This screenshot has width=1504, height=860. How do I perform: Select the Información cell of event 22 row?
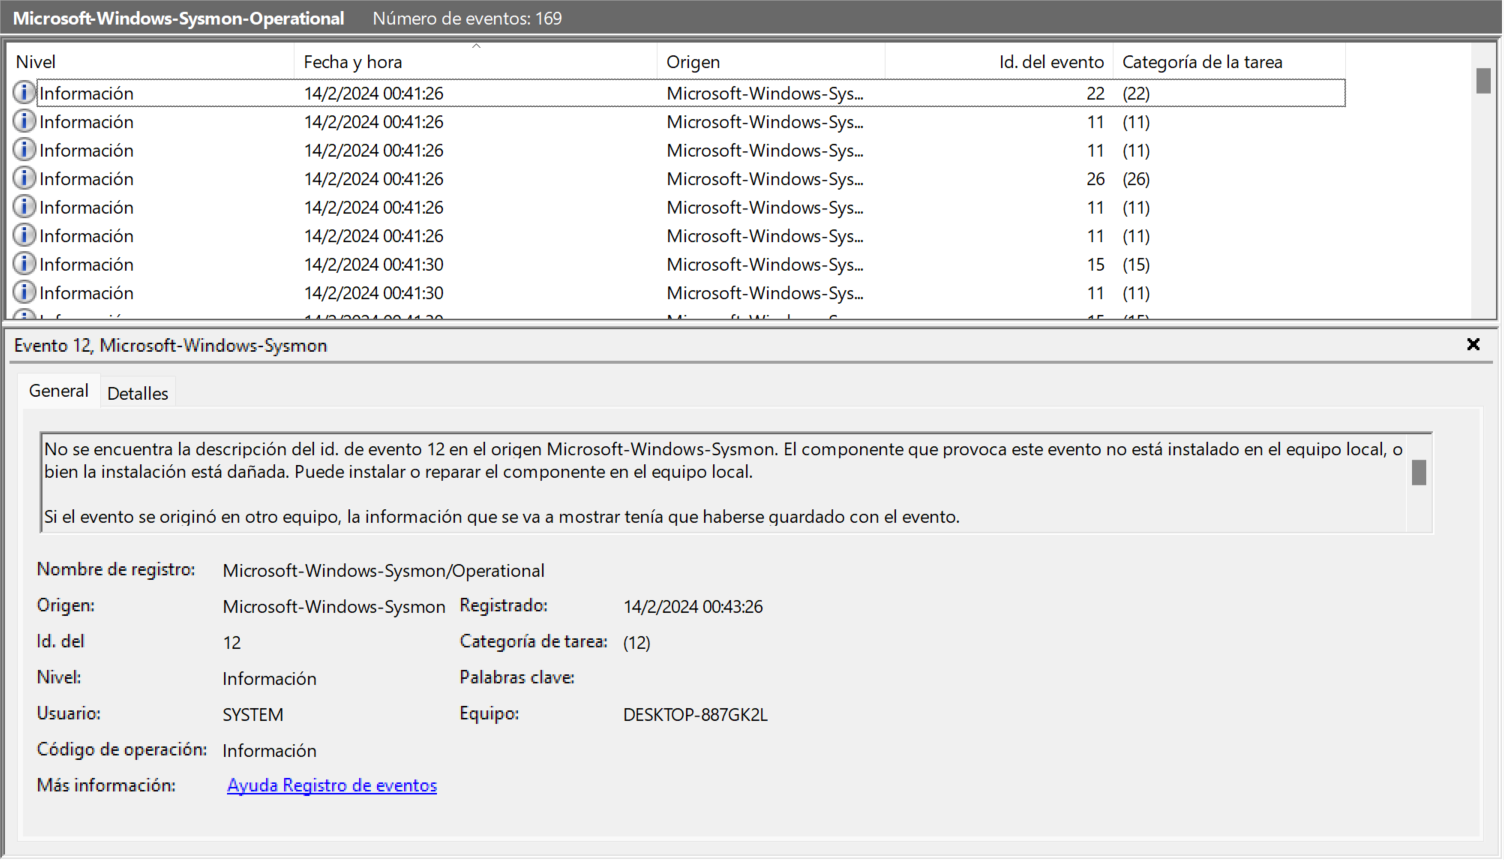coord(86,94)
